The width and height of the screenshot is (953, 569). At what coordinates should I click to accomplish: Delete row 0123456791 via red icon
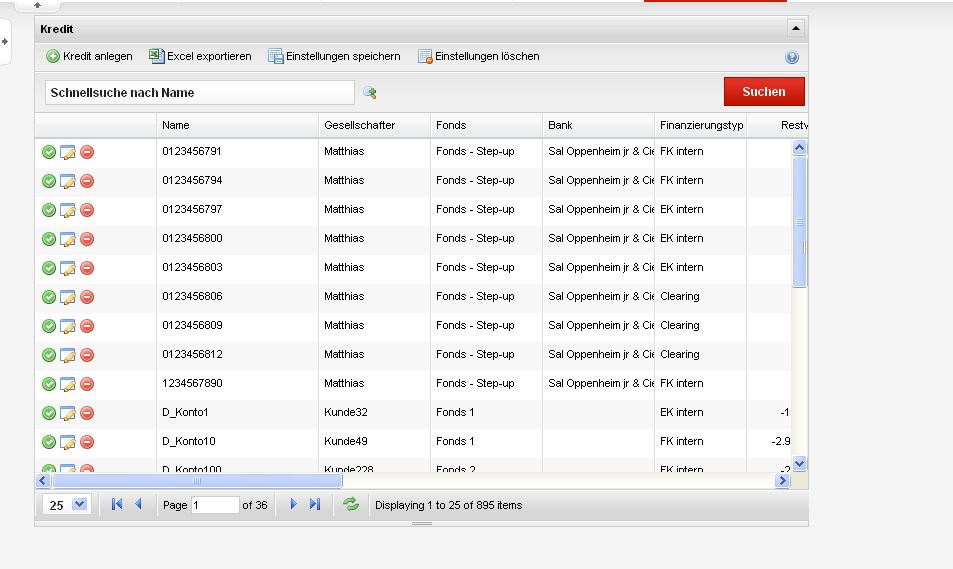pos(87,152)
